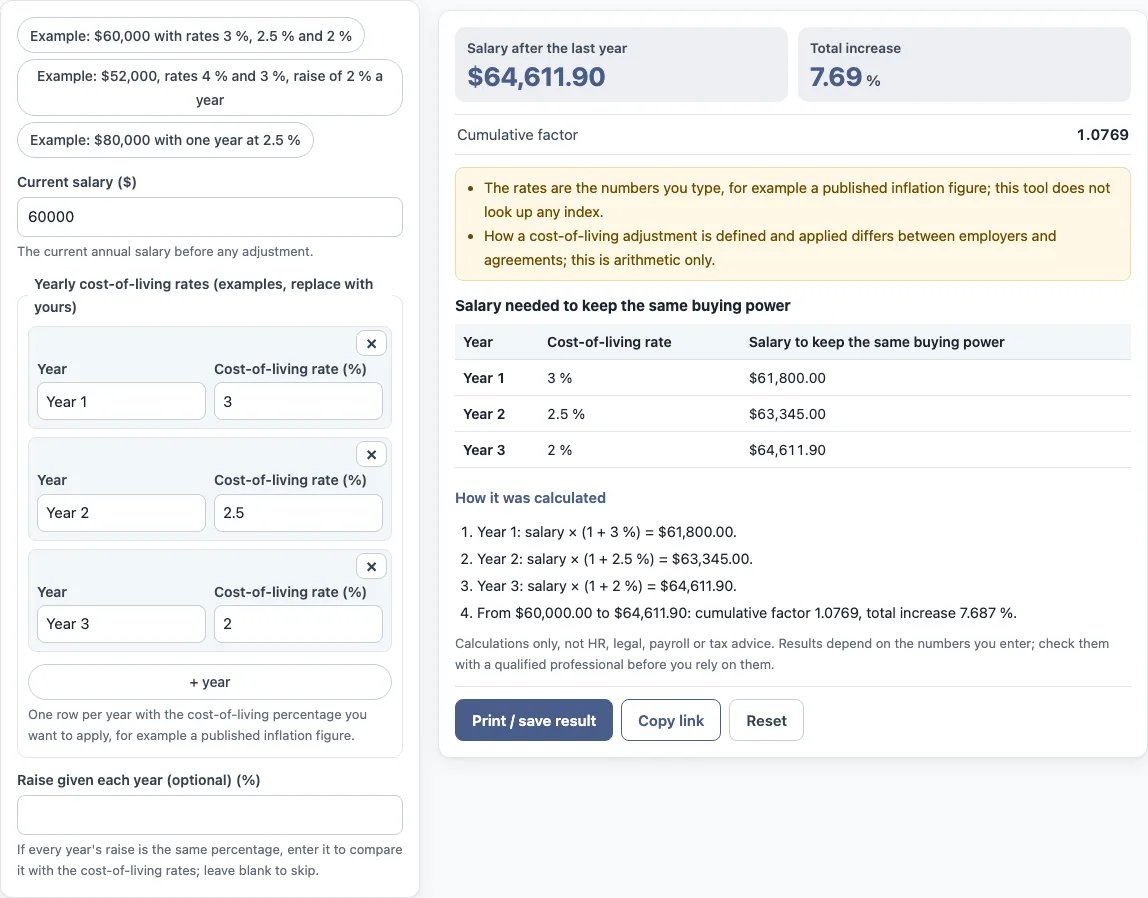Click the 2 % rate cell in the table
This screenshot has height=898, width=1148.
coord(559,449)
